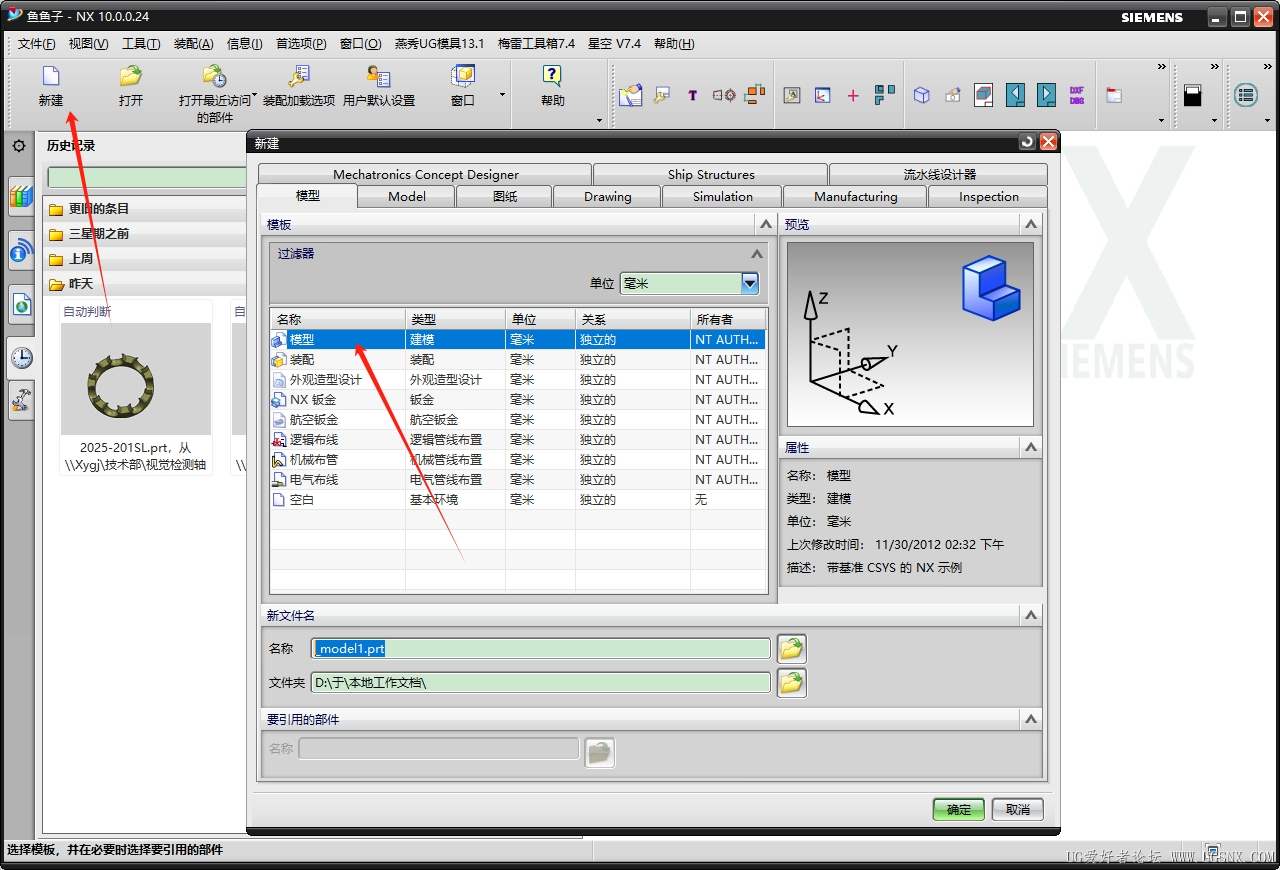Image resolution: width=1280 pixels, height=870 pixels.
Task: Click the reset arrow icon in dialog title
Action: pos(1027,142)
